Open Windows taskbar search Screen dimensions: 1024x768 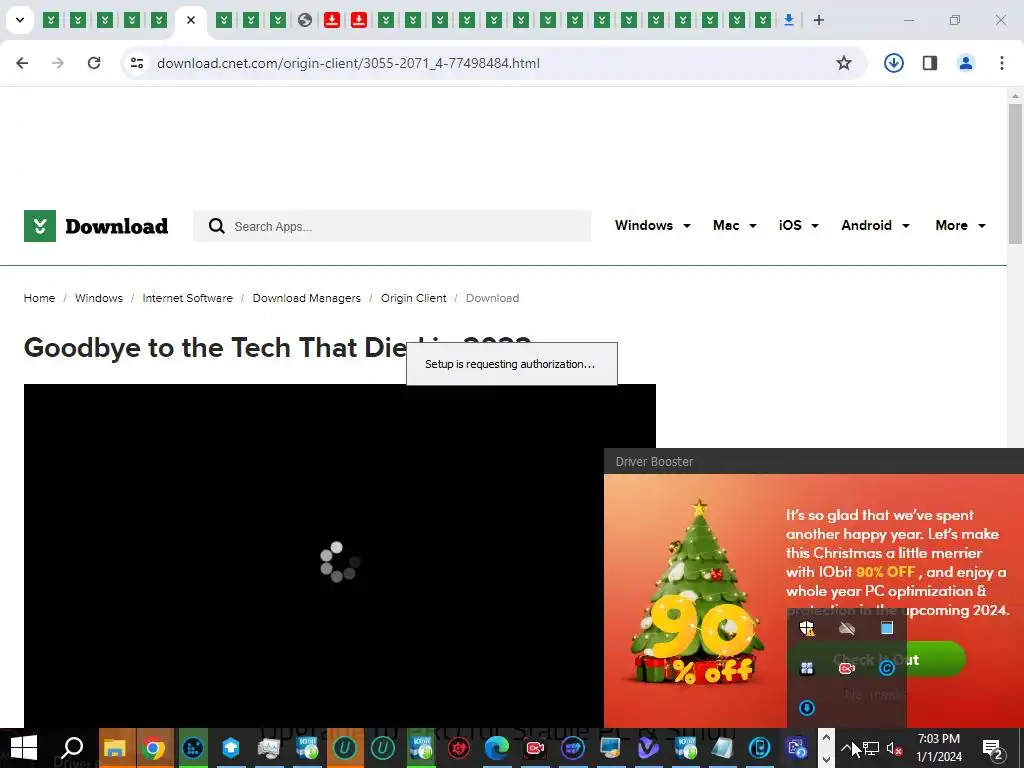[x=72, y=748]
